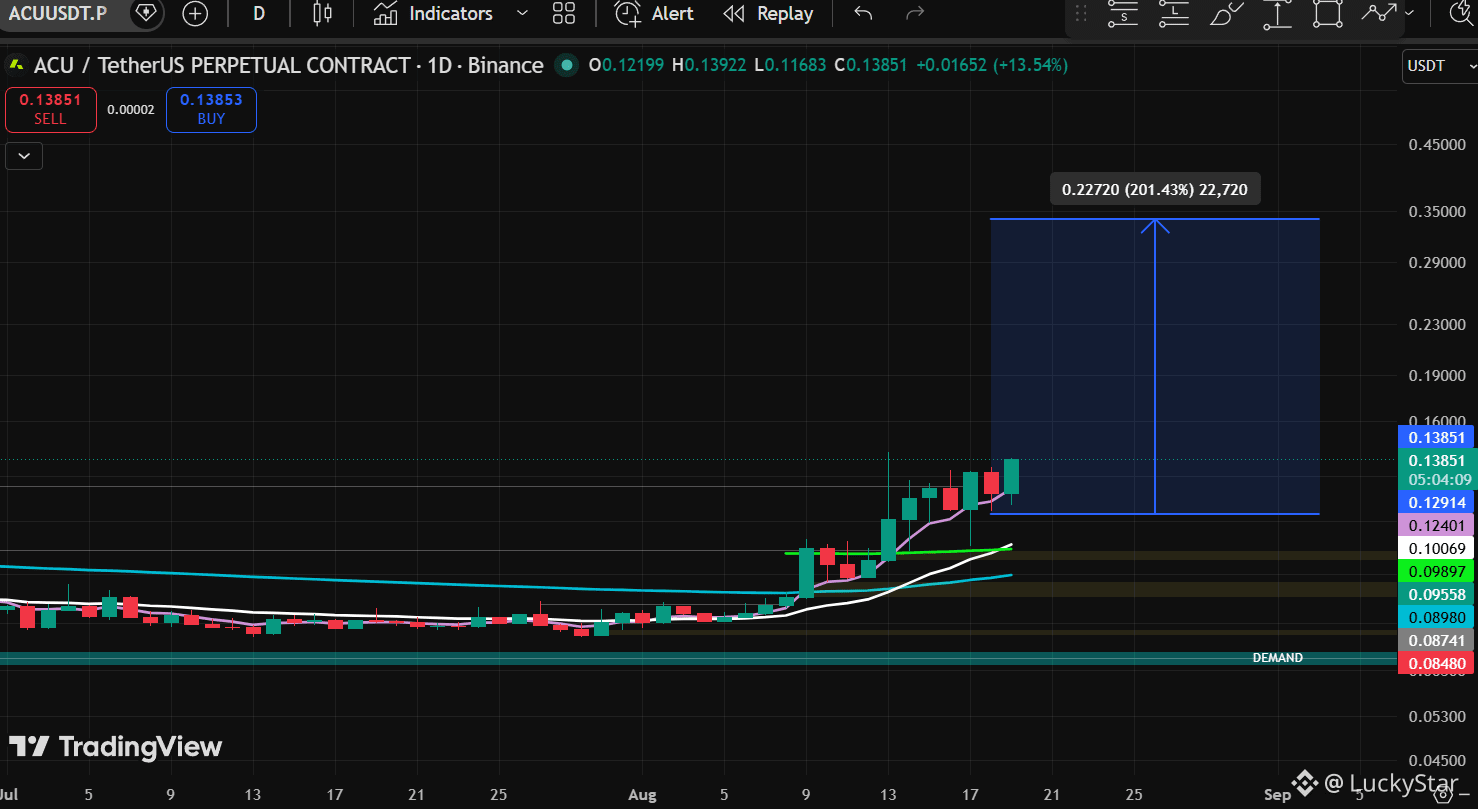The image size is (1478, 809).
Task: Click the green market status dot
Action: pos(567,66)
